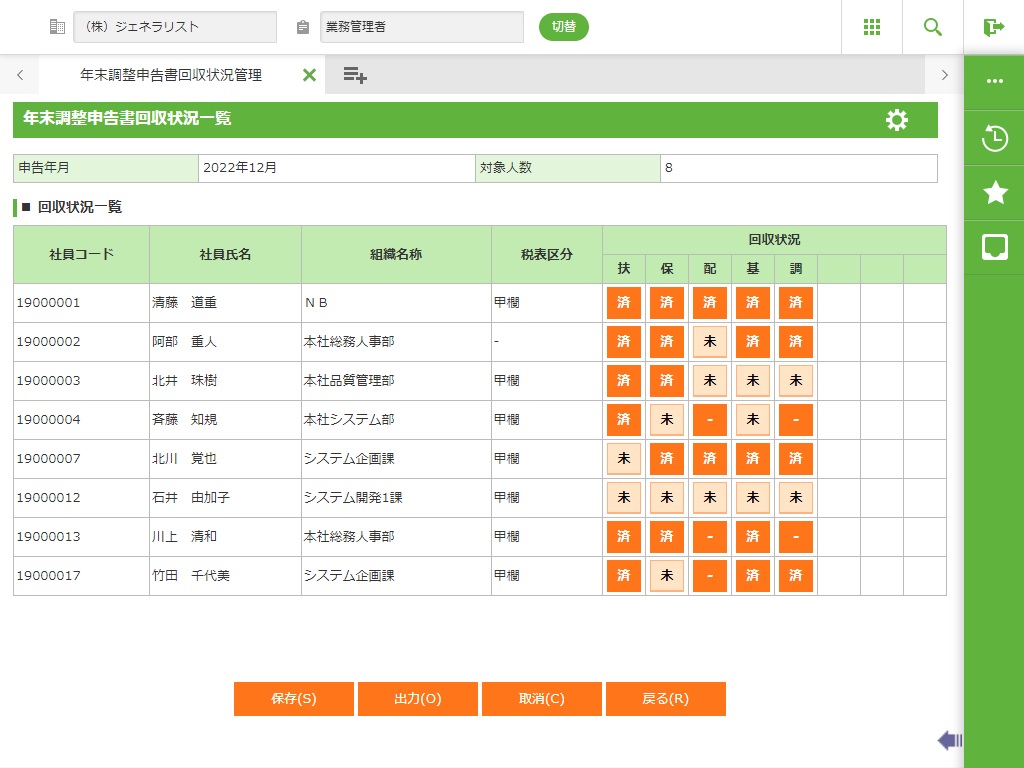Click the logout door icon
This screenshot has width=1024, height=768.
[x=993, y=27]
